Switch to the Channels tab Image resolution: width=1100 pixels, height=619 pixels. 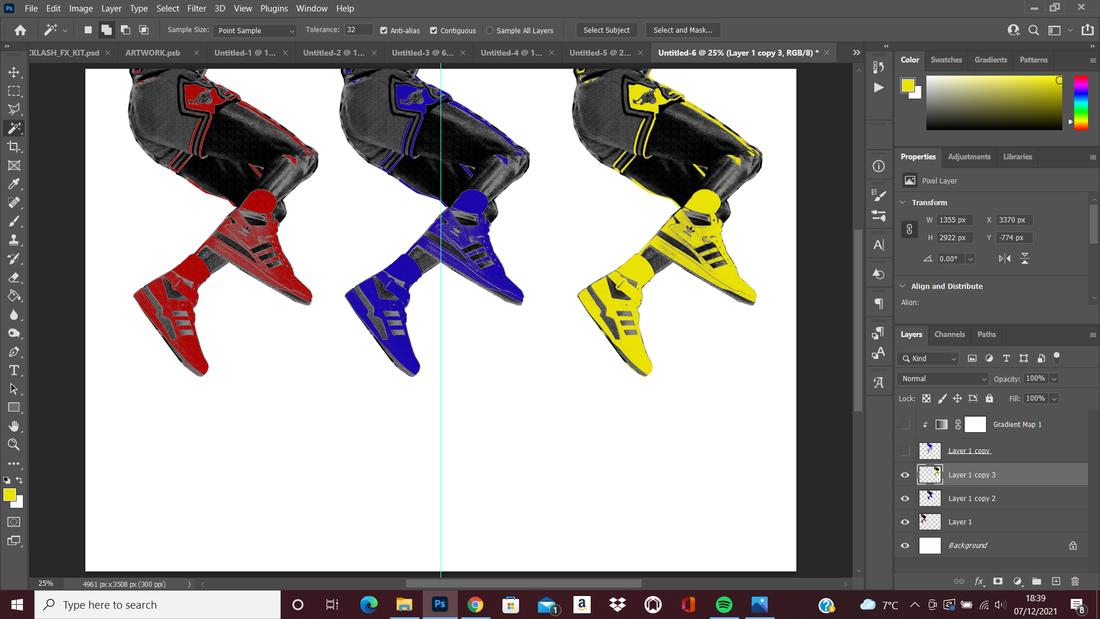pyautogui.click(x=949, y=335)
